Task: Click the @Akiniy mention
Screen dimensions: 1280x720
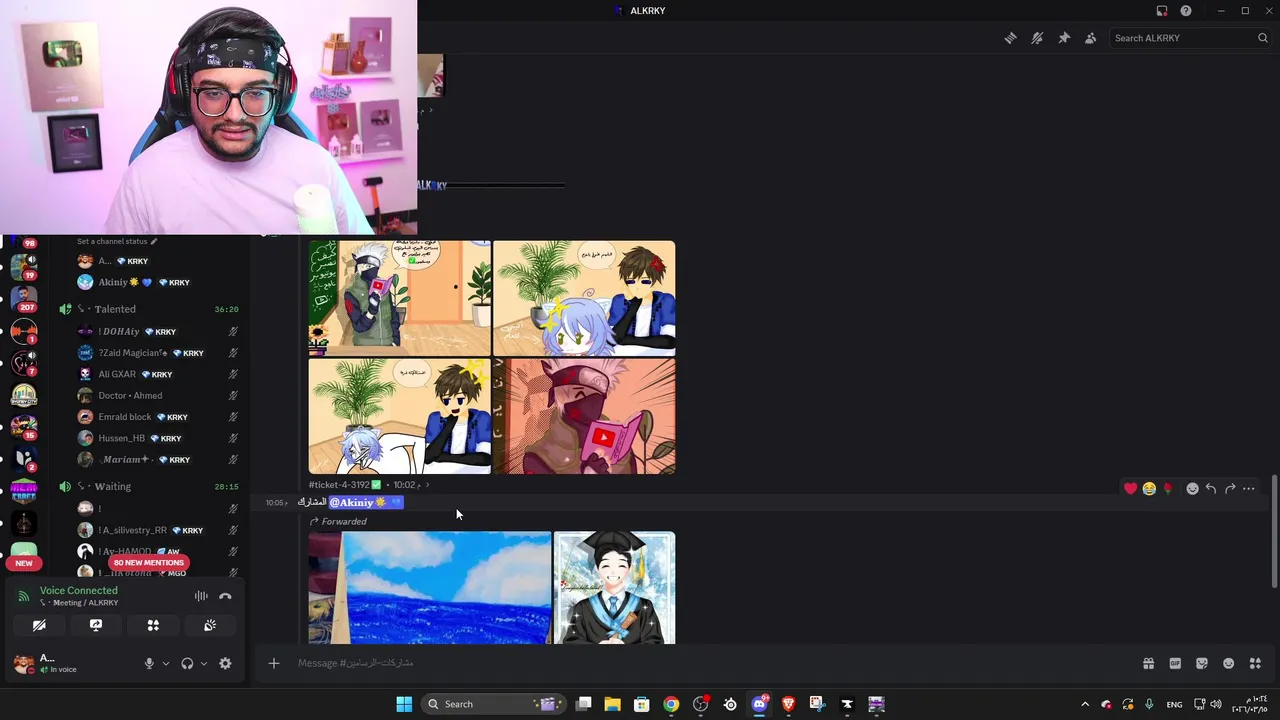Action: [365, 502]
